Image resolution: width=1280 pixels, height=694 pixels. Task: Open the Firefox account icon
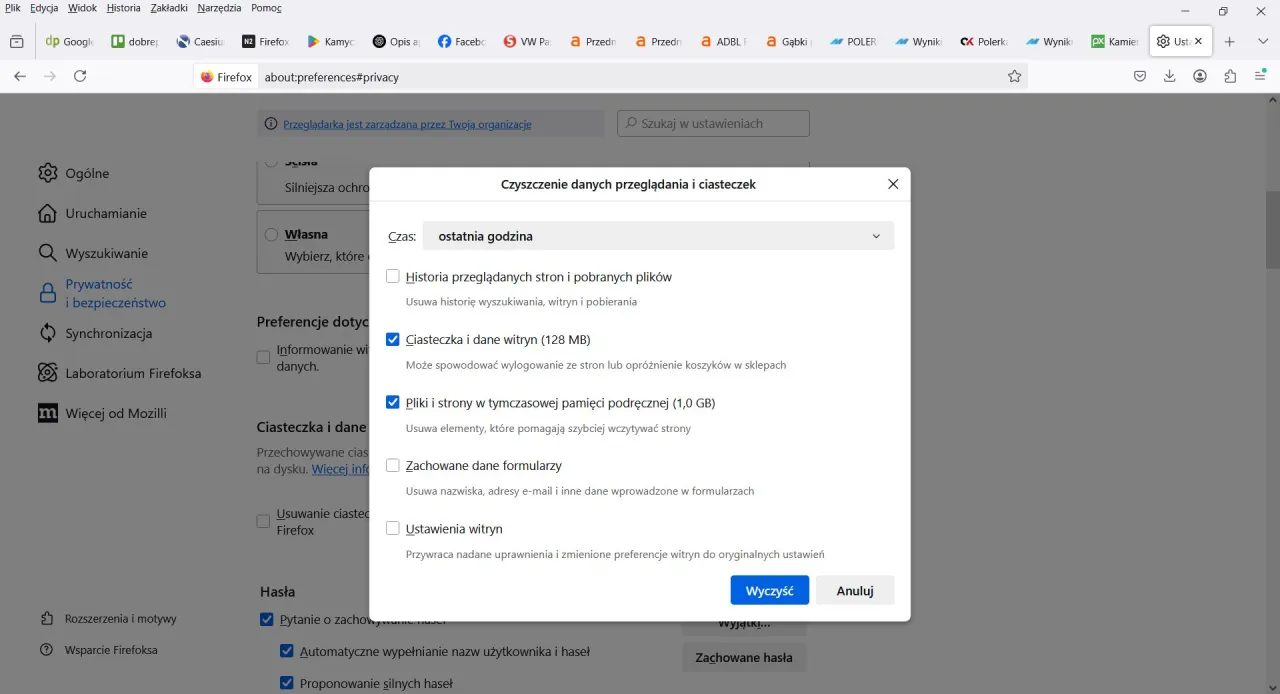(x=1200, y=76)
